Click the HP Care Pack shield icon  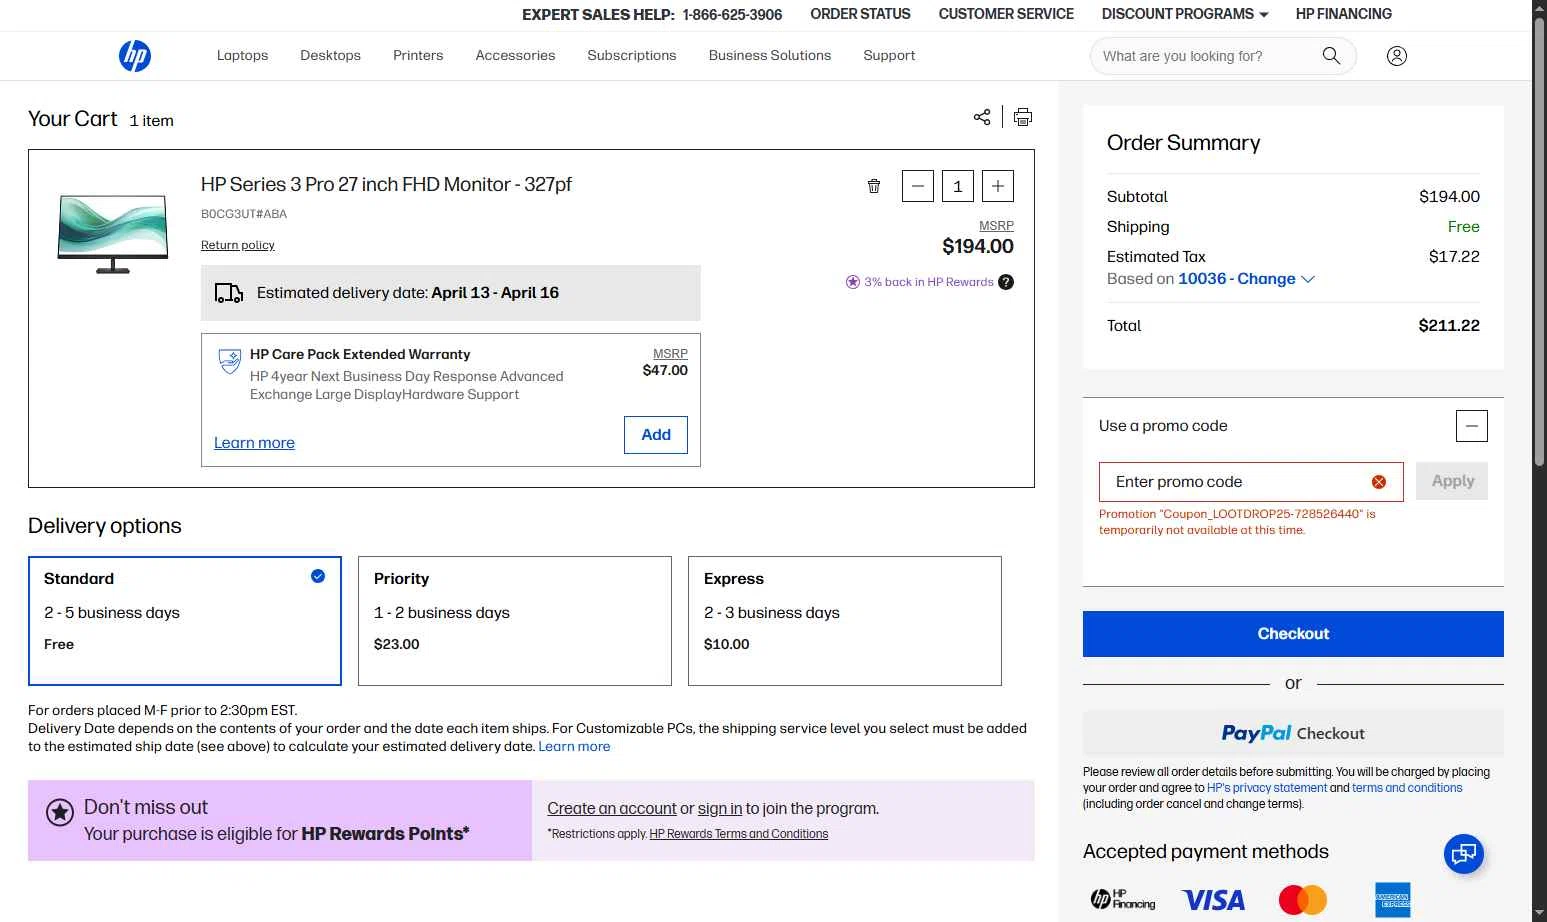(x=230, y=360)
